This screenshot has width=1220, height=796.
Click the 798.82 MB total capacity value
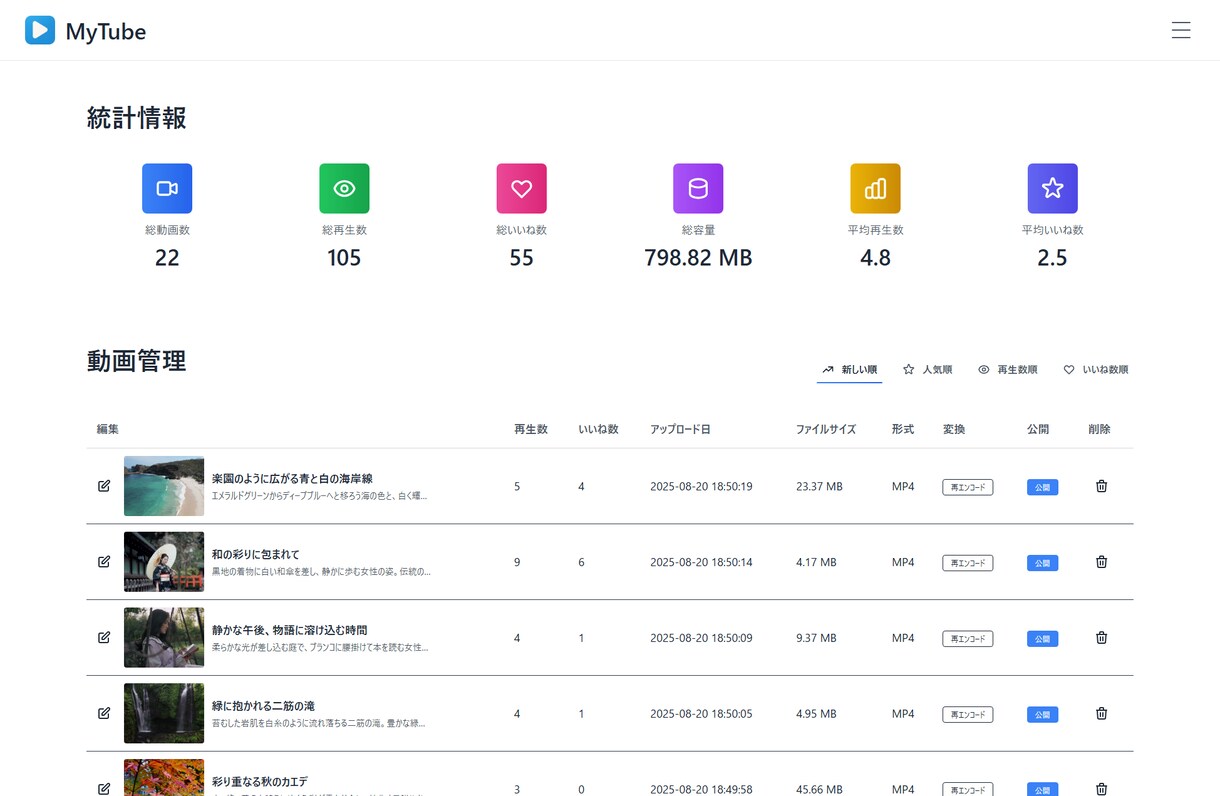pos(698,258)
